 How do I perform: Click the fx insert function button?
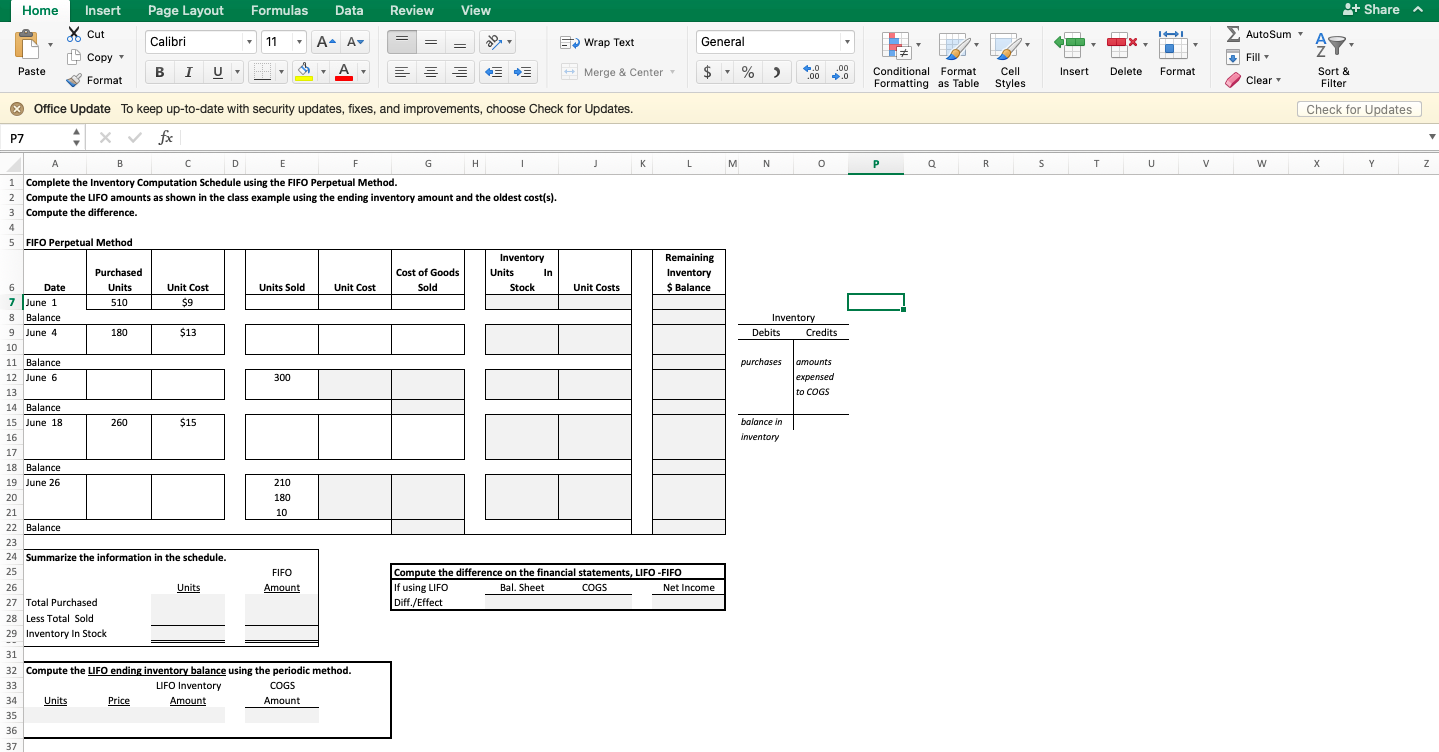click(166, 137)
